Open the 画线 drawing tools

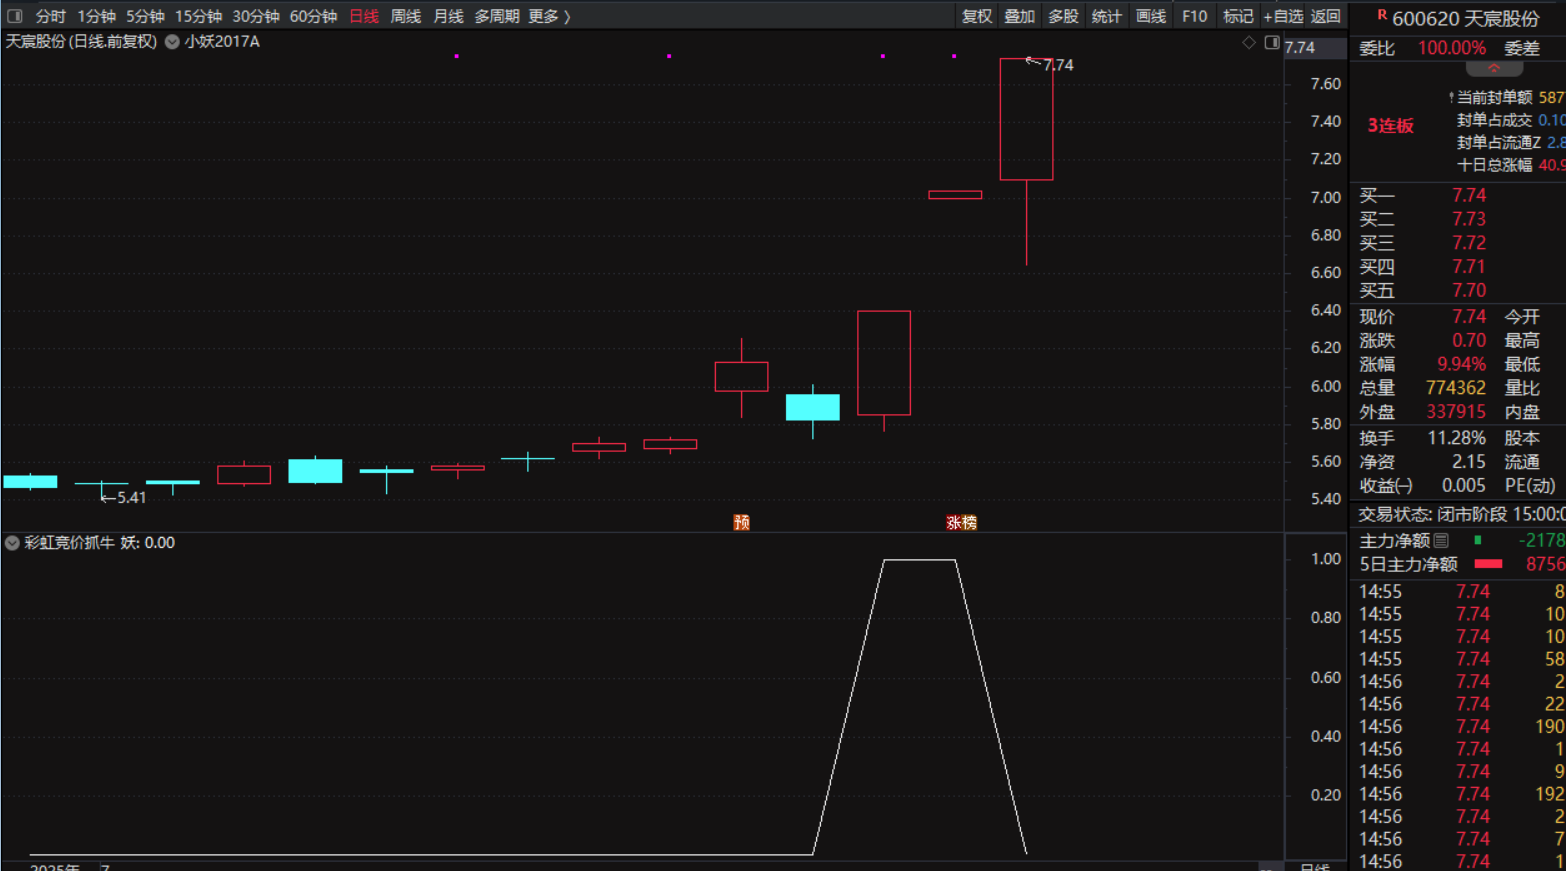[x=1150, y=16]
